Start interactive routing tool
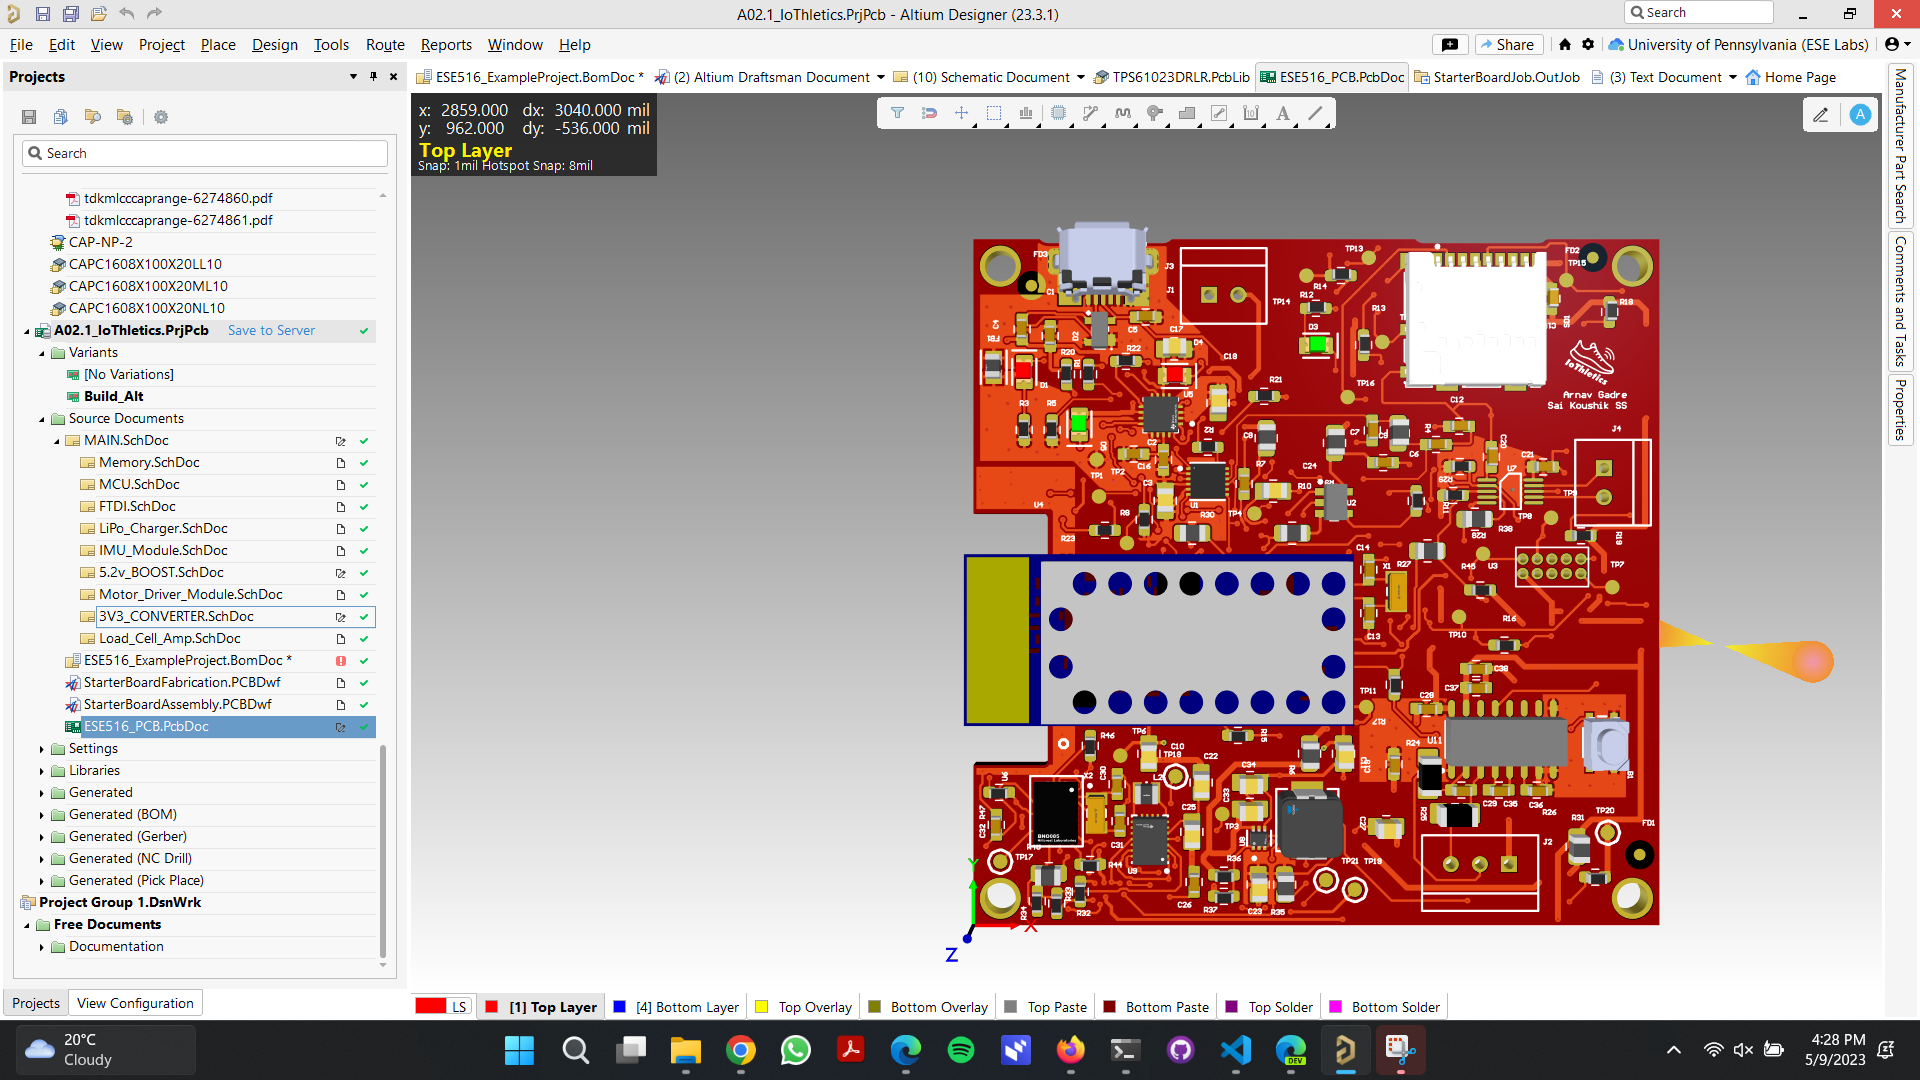 pos(1090,114)
